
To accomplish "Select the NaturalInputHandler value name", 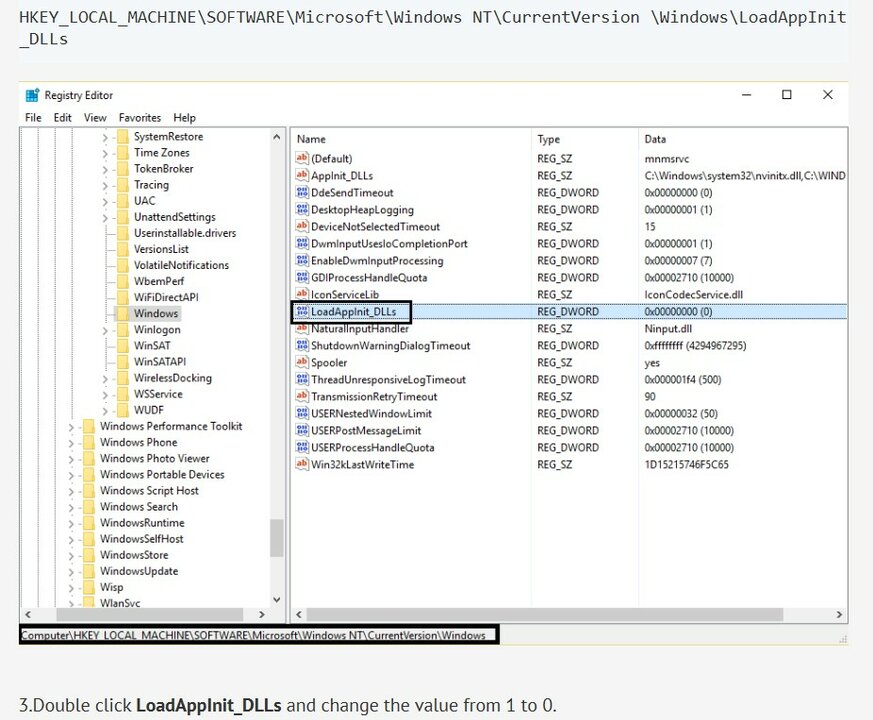I will click(x=360, y=329).
